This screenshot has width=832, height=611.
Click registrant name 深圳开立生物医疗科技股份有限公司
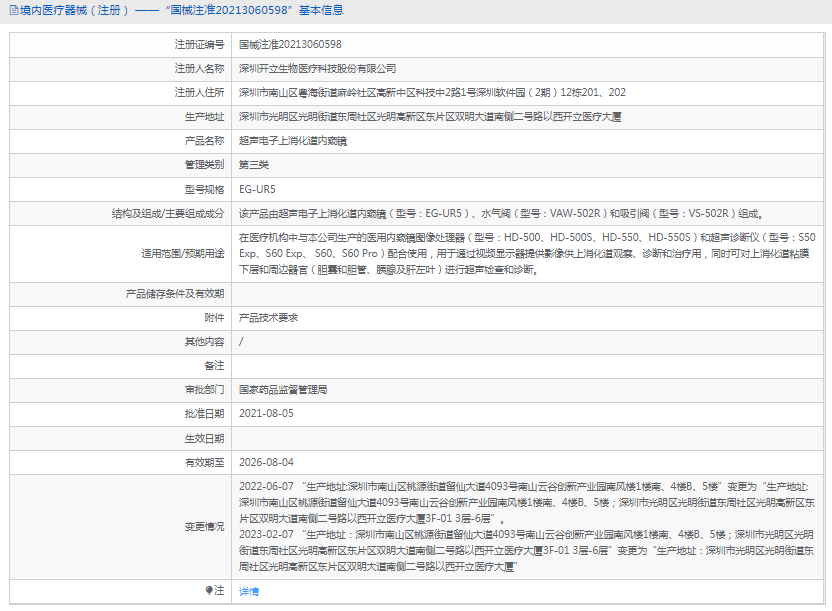click(x=317, y=68)
